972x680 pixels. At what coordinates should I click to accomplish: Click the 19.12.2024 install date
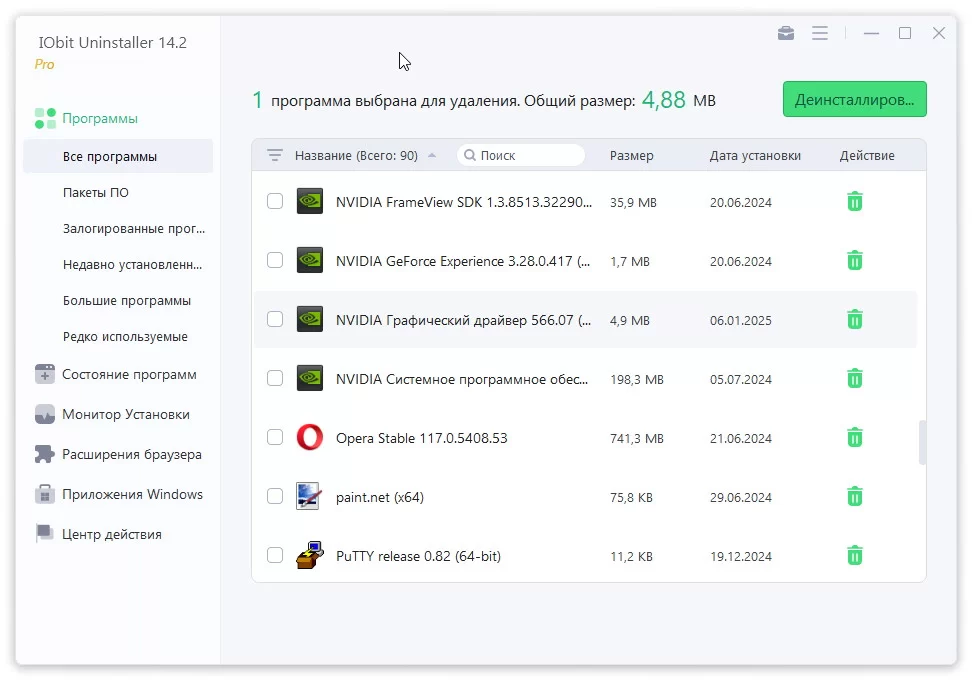[x=741, y=556]
